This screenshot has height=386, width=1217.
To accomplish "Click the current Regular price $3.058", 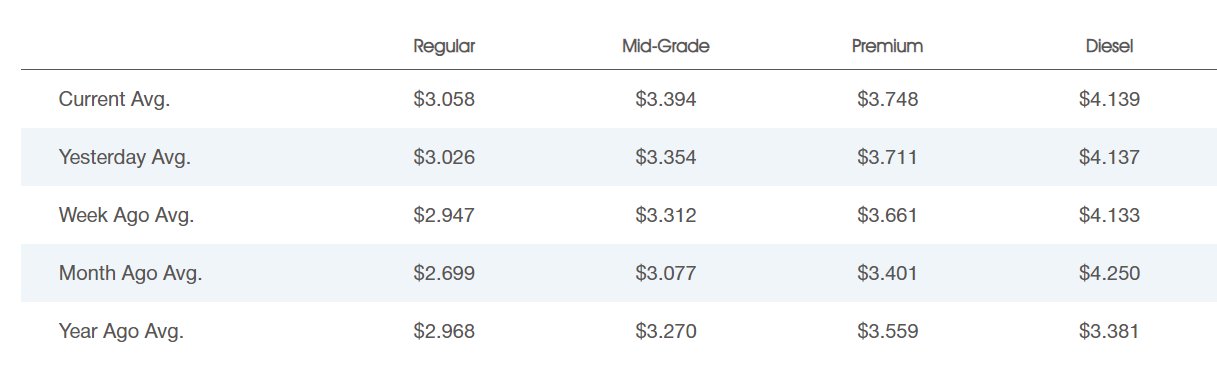I will [x=444, y=100].
